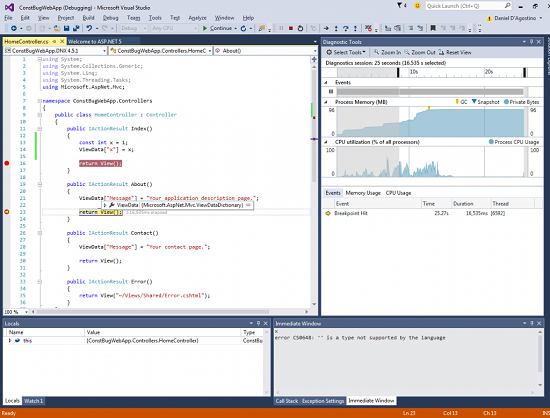The height and width of the screenshot is (418, 550).
Task: Expand the 'this' variable in Locals
Action: [x=10, y=341]
